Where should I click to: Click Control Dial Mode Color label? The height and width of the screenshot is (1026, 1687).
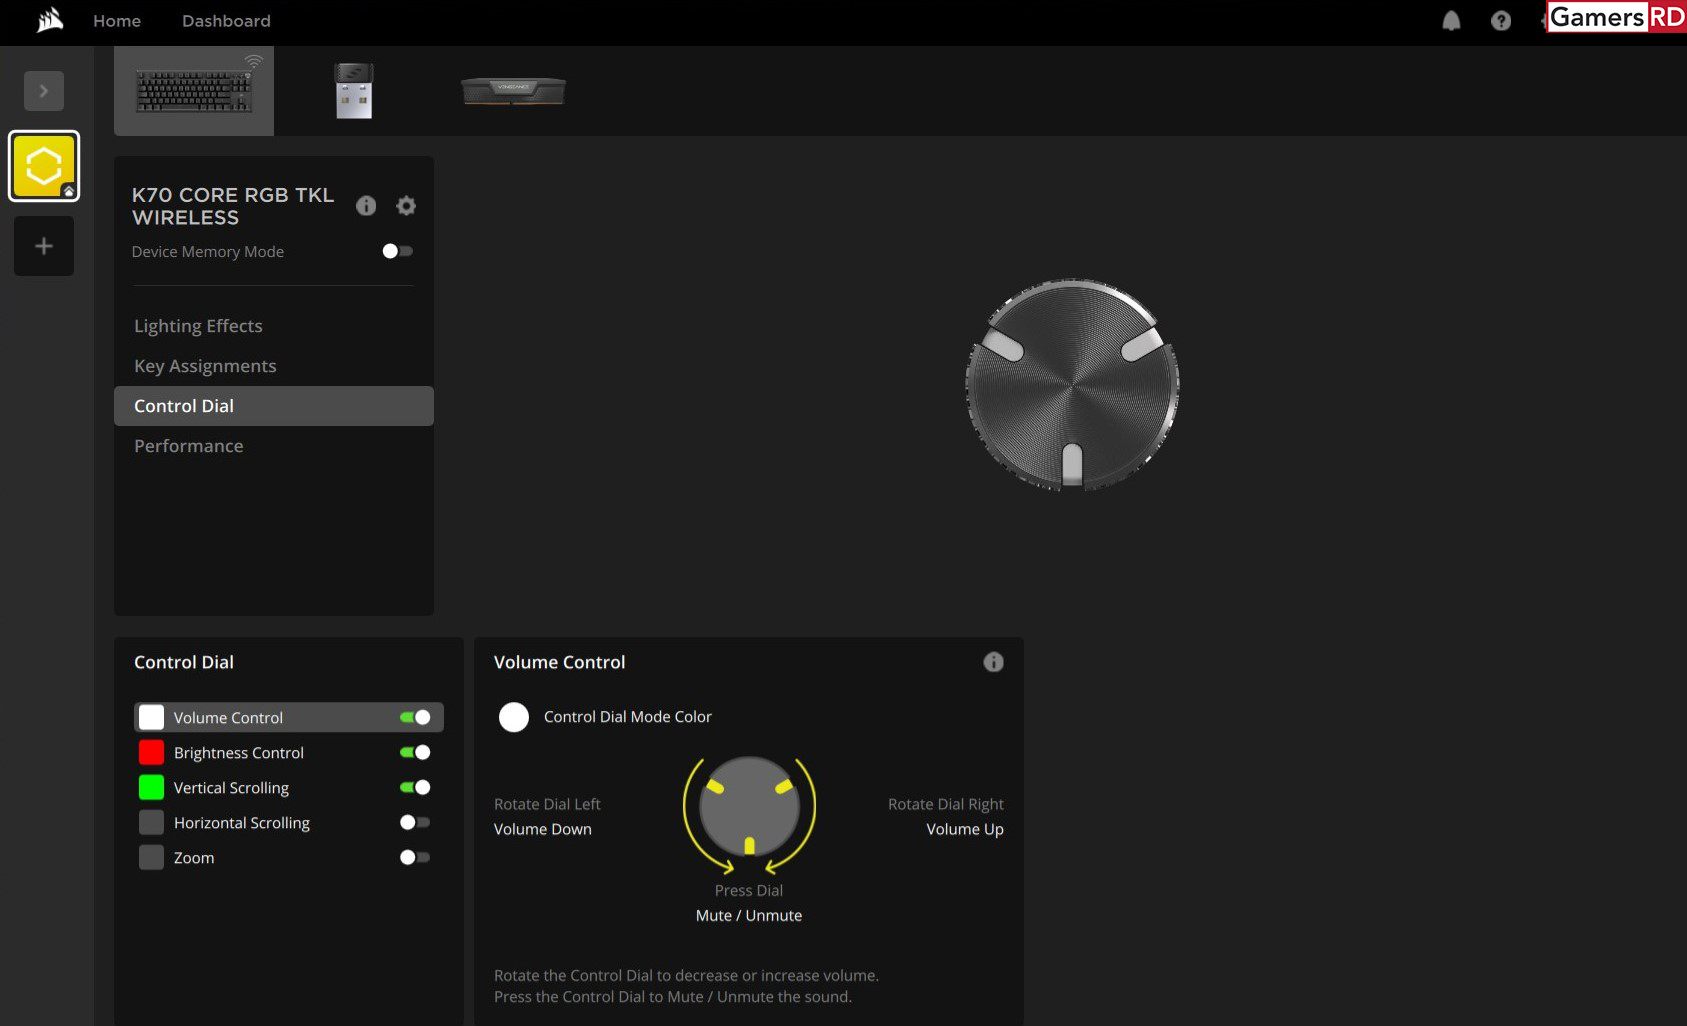628,717
